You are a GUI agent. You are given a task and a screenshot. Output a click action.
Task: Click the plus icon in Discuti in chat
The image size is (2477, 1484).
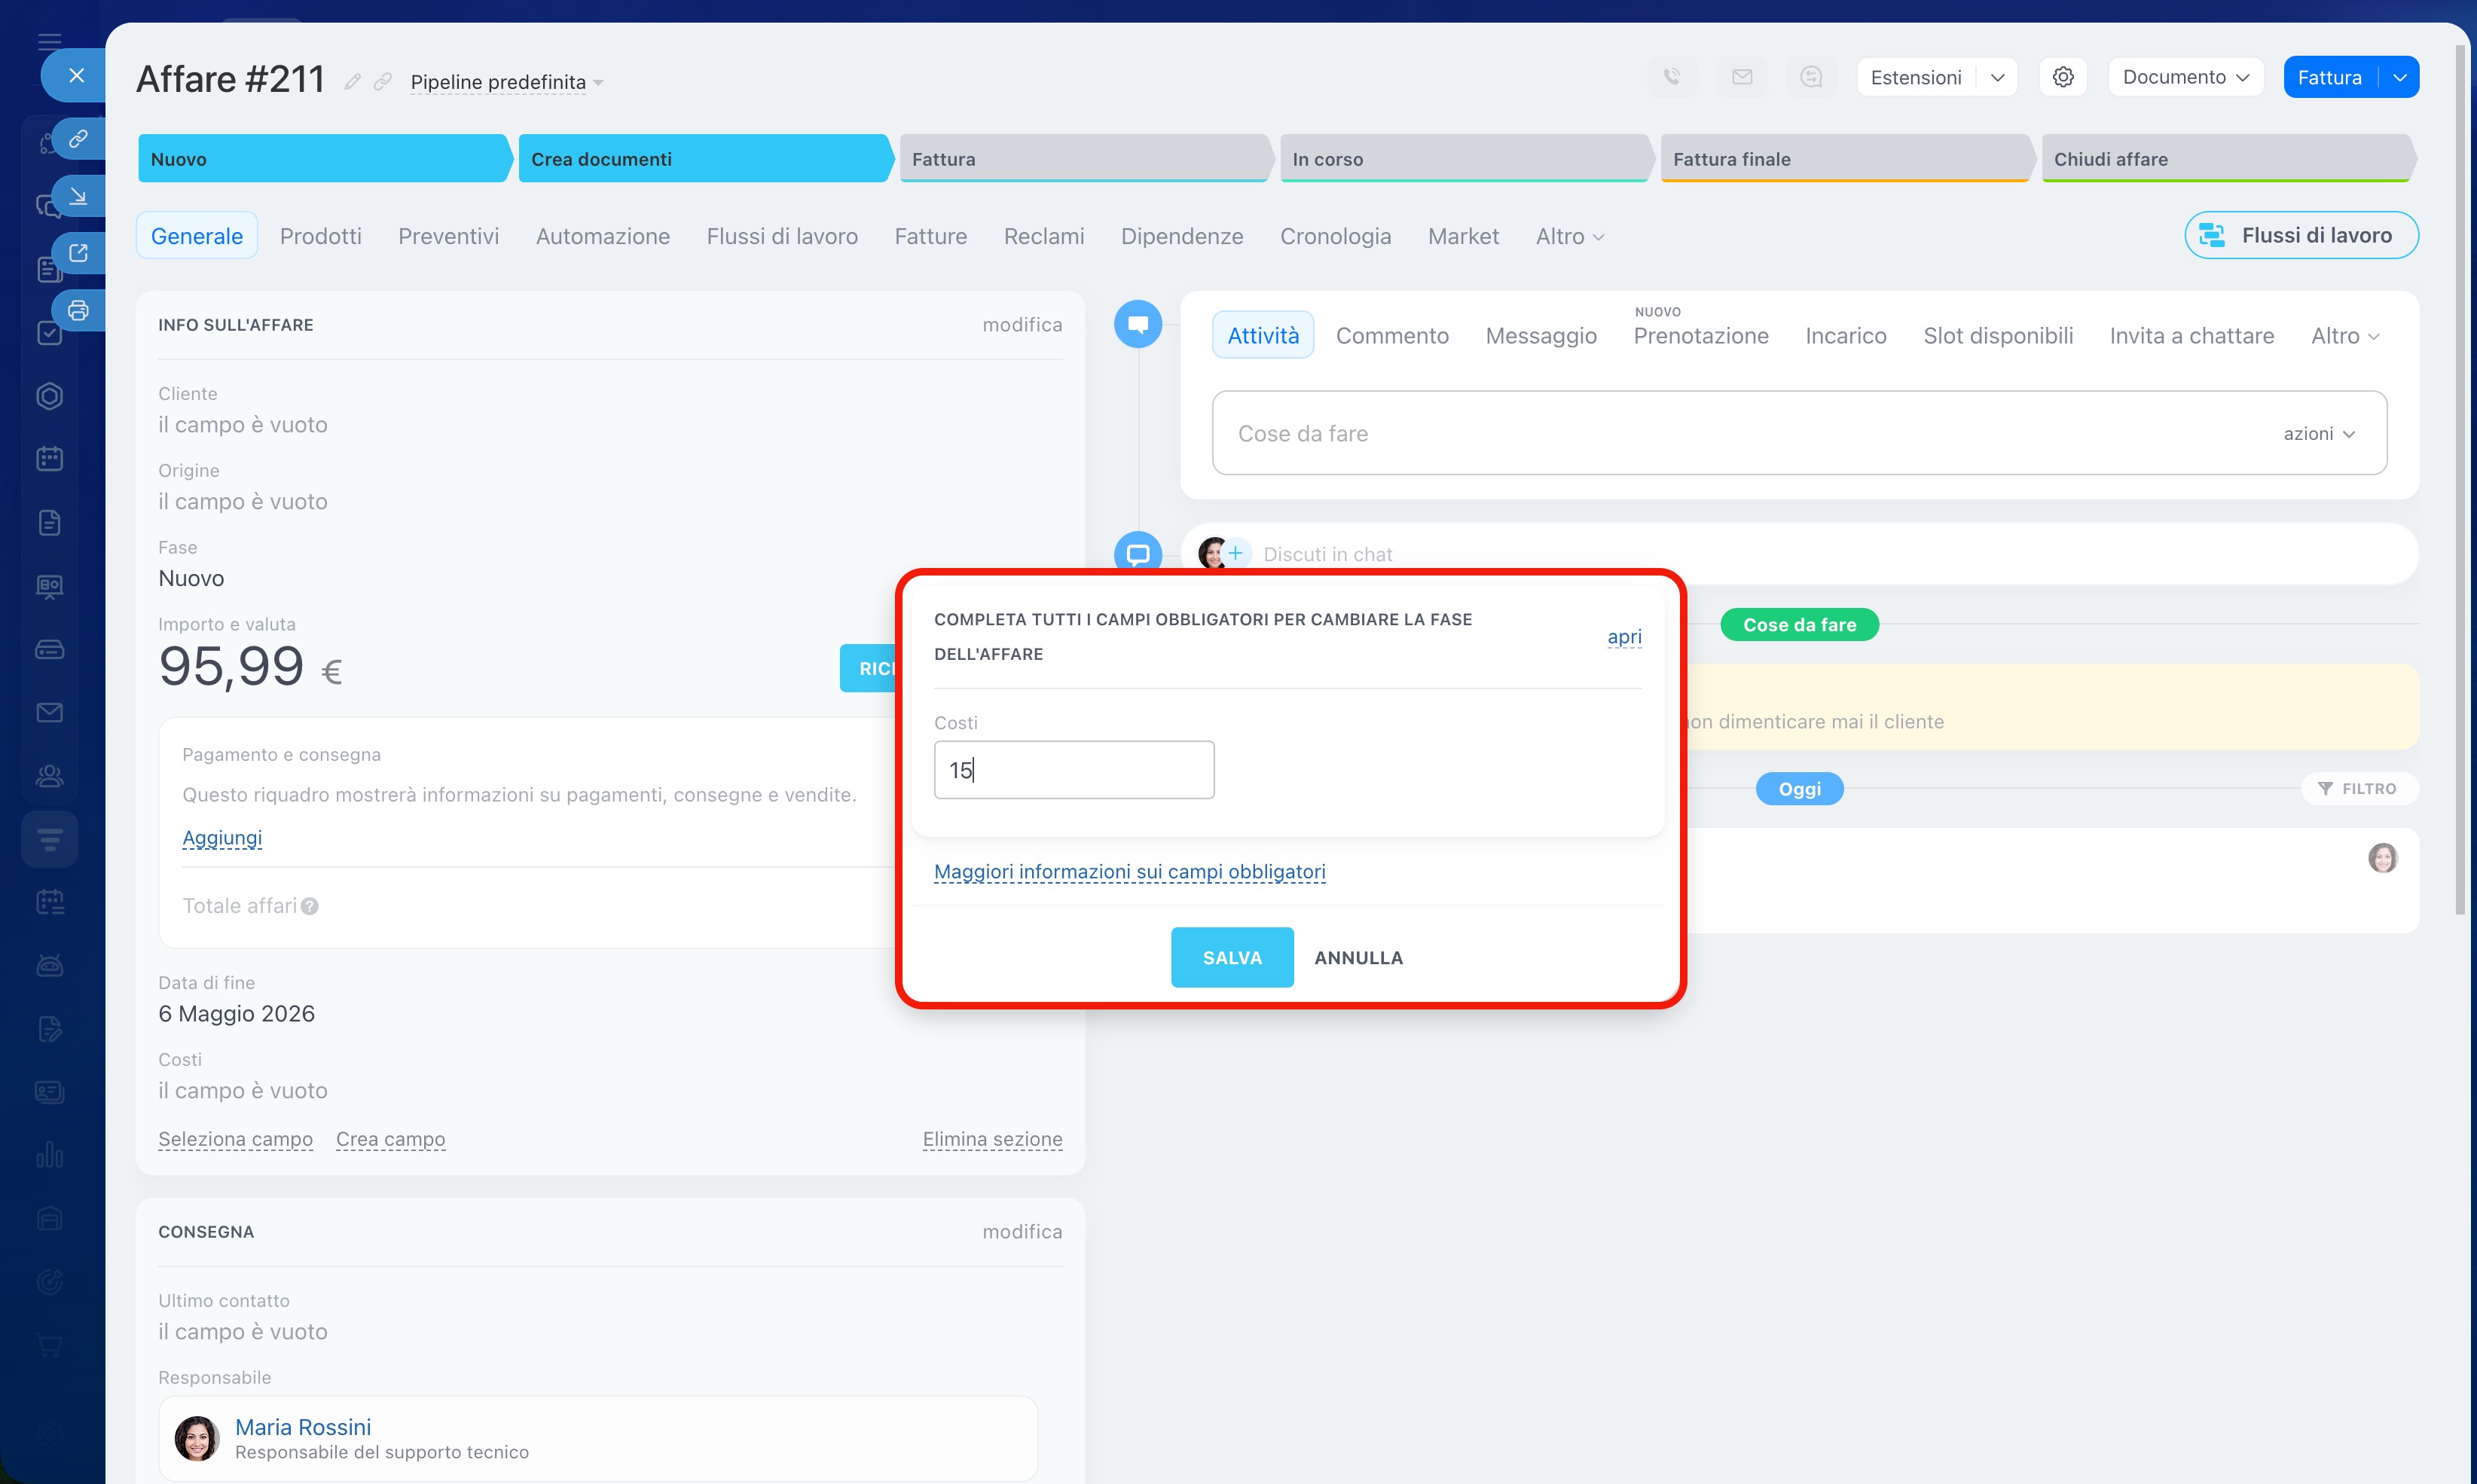click(1236, 553)
